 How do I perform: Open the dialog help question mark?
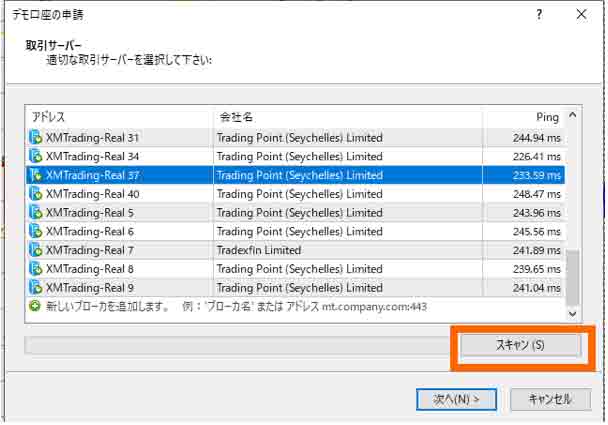(539, 15)
